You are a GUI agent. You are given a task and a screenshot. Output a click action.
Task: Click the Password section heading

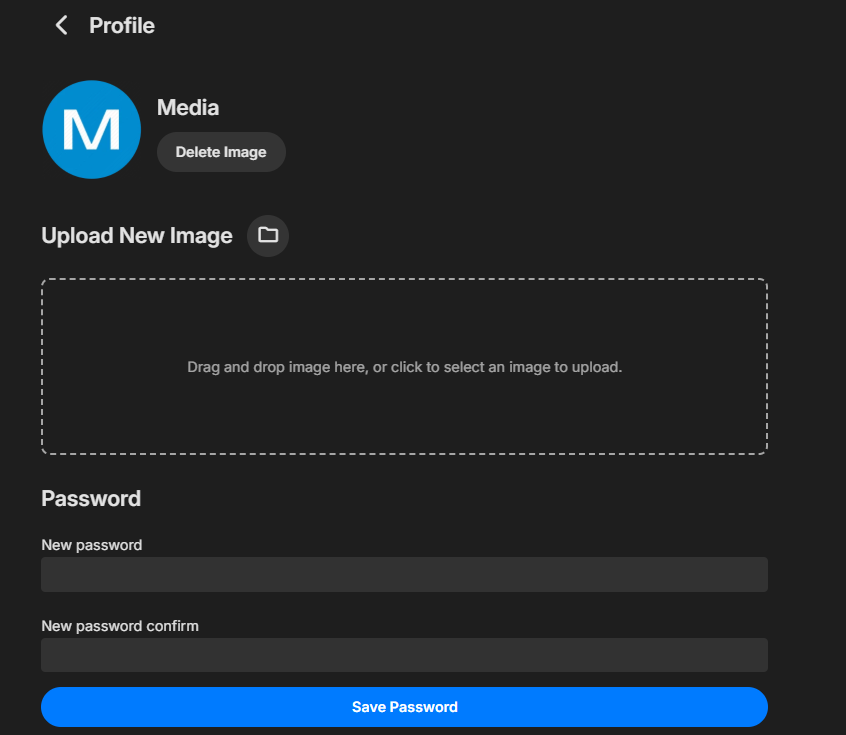pyautogui.click(x=91, y=498)
